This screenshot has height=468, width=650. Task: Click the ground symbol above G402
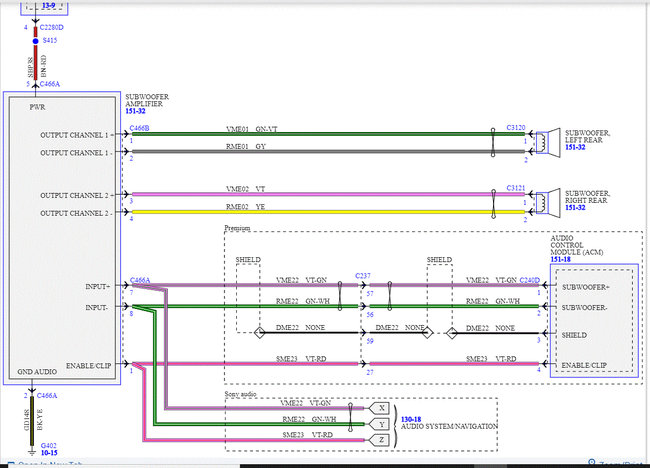(32, 451)
